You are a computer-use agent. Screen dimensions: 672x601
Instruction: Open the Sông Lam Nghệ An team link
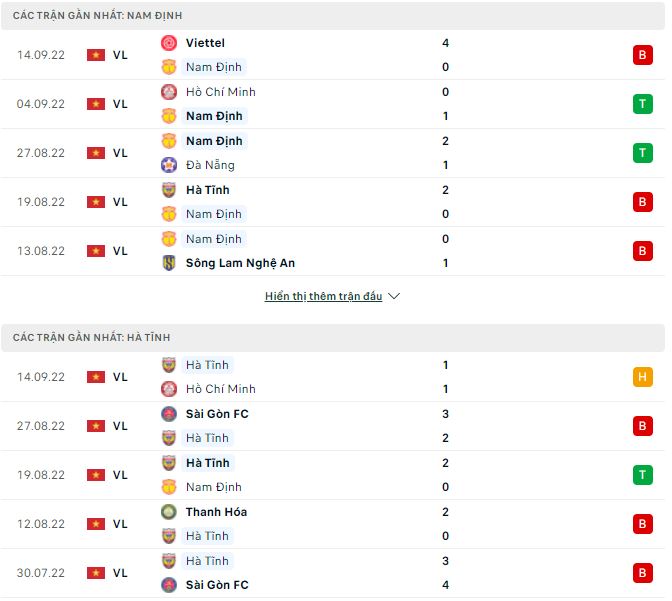pyautogui.click(x=240, y=263)
